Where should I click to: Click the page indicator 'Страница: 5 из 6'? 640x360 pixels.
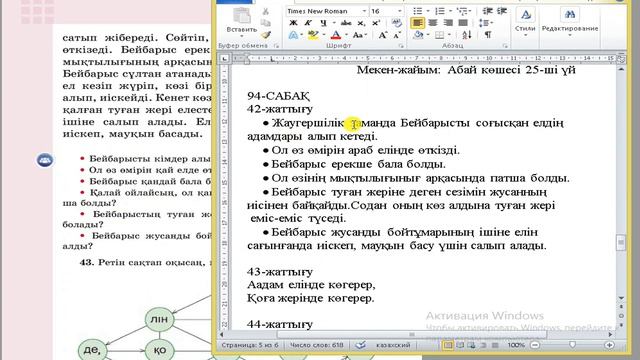click(x=250, y=345)
